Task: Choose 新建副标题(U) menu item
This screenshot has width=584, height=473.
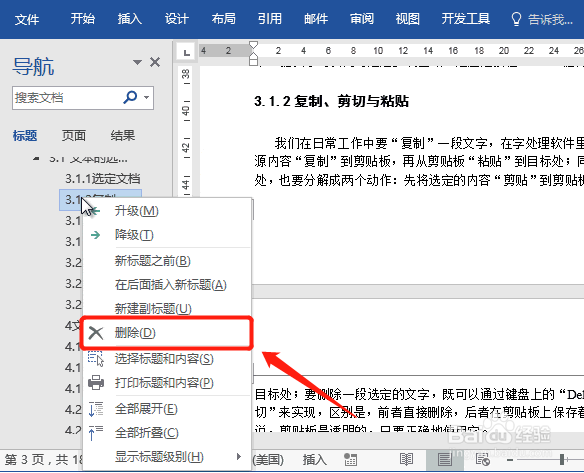Action: tap(166, 308)
